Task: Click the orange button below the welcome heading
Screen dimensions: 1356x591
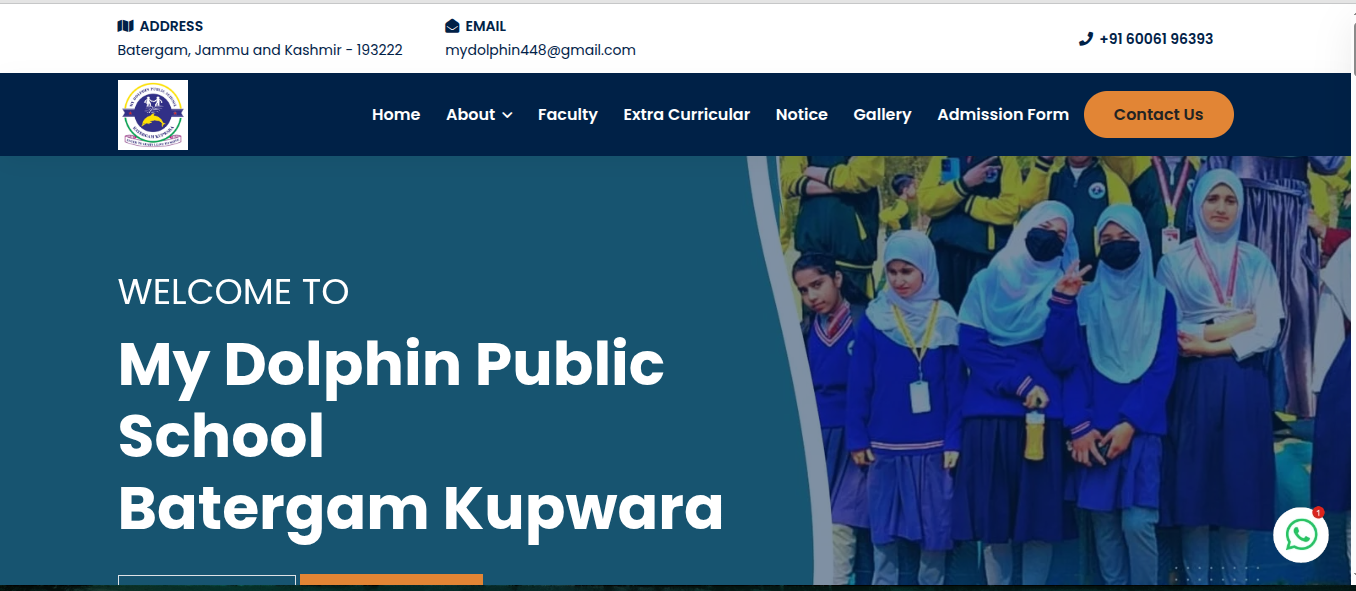Action: click(391, 584)
